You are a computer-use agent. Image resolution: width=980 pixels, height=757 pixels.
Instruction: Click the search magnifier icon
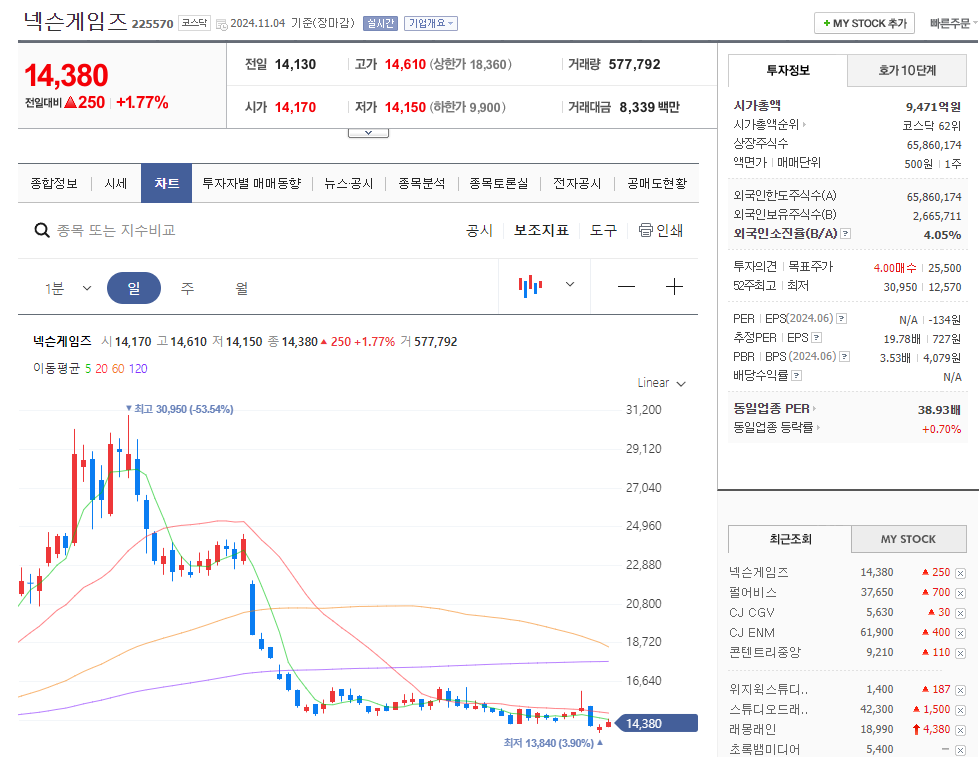(42, 231)
